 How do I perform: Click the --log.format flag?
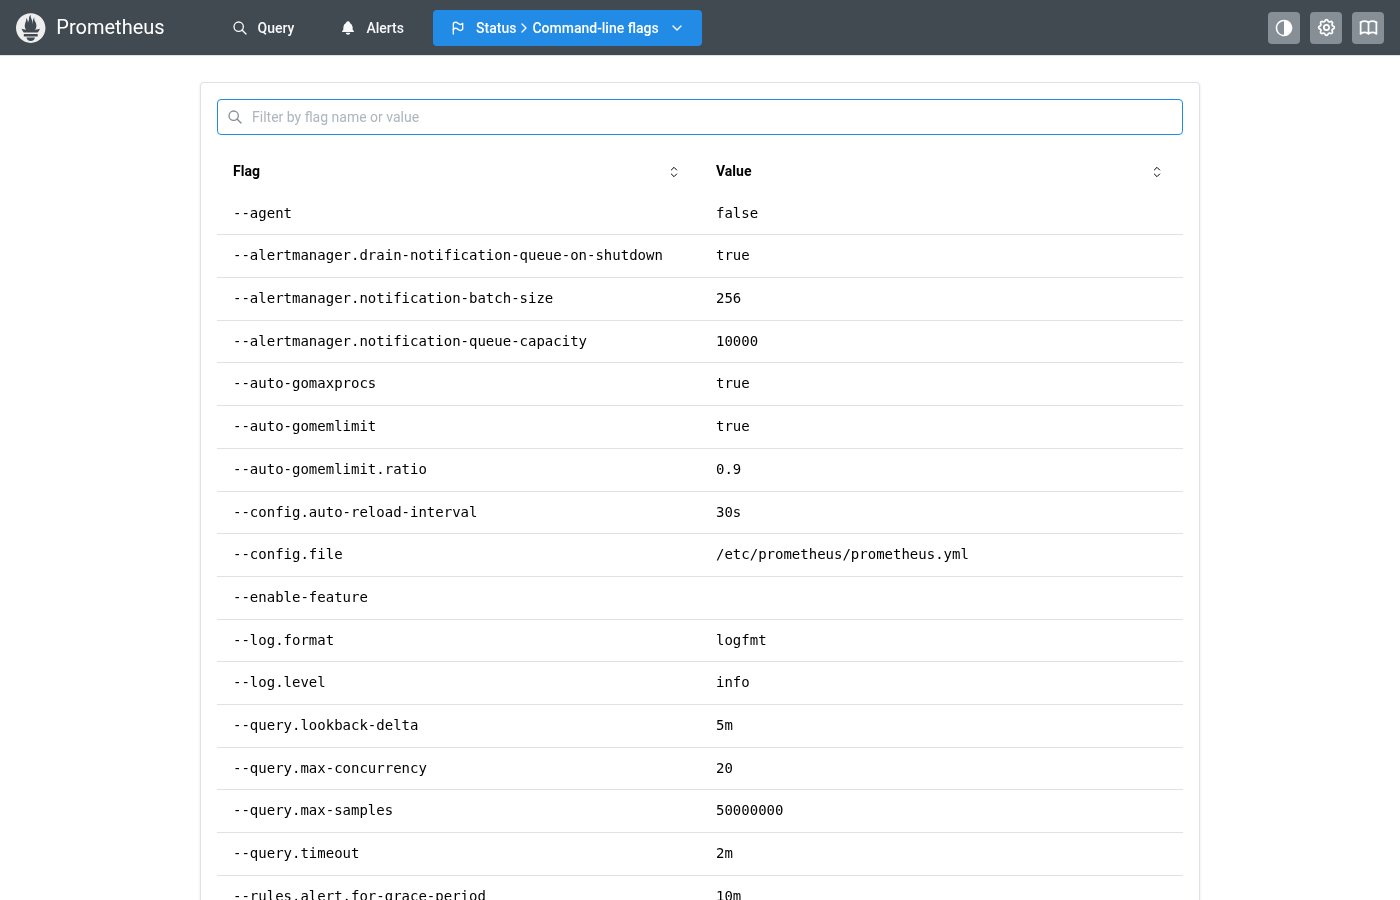click(283, 640)
